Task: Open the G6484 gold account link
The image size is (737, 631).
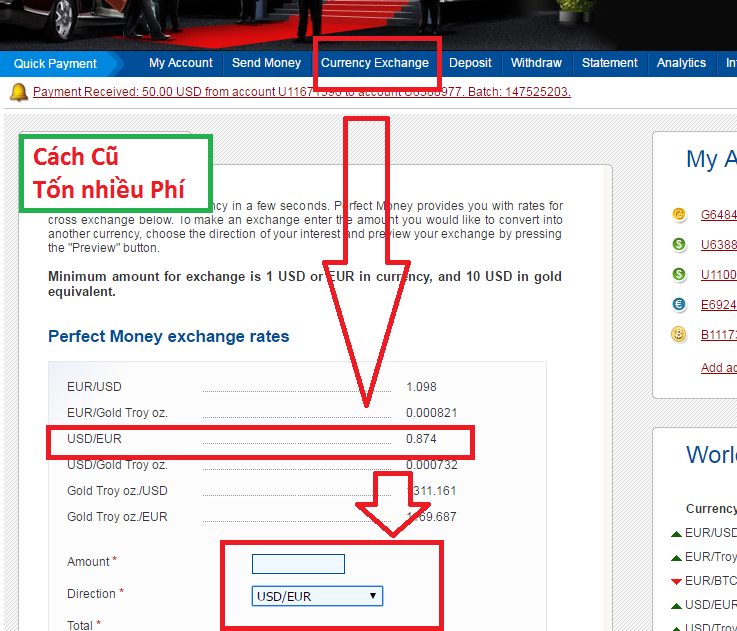Action: [x=719, y=214]
